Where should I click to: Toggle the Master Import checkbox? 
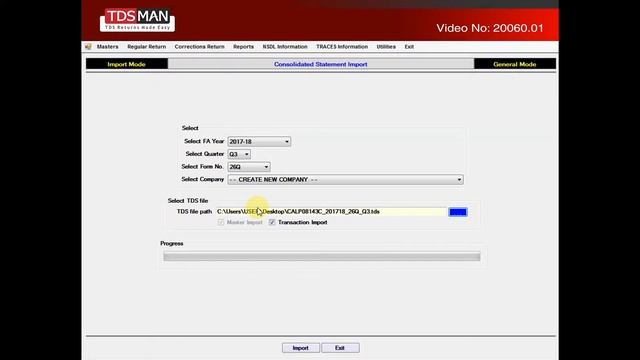pos(221,222)
